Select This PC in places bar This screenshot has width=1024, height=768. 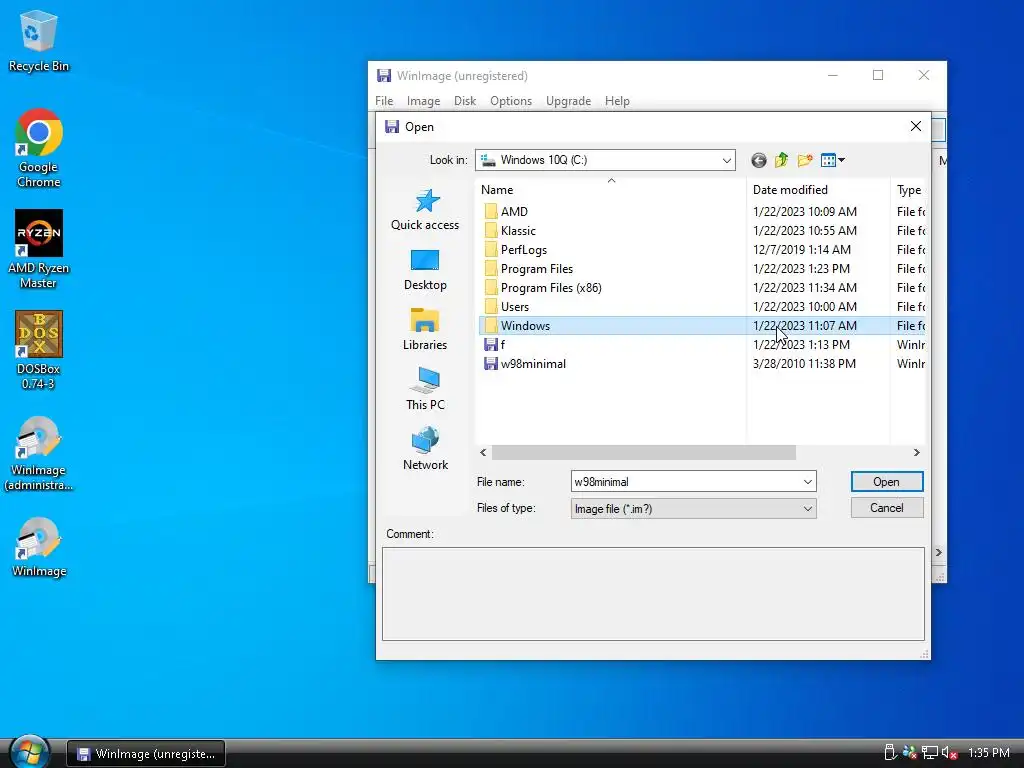click(425, 390)
